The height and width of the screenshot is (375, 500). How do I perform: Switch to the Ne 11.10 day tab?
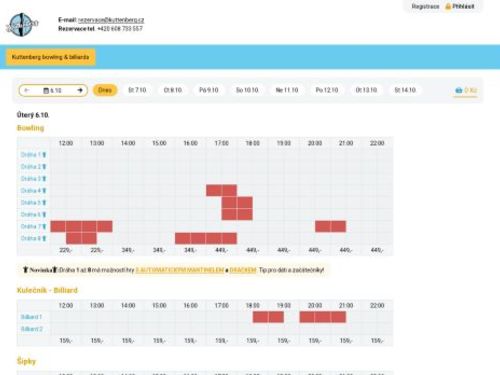(287, 90)
